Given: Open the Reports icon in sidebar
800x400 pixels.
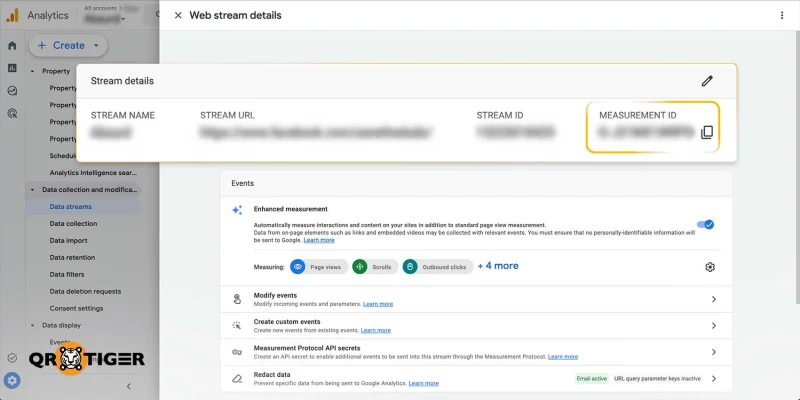Looking at the screenshot, I should 12,68.
